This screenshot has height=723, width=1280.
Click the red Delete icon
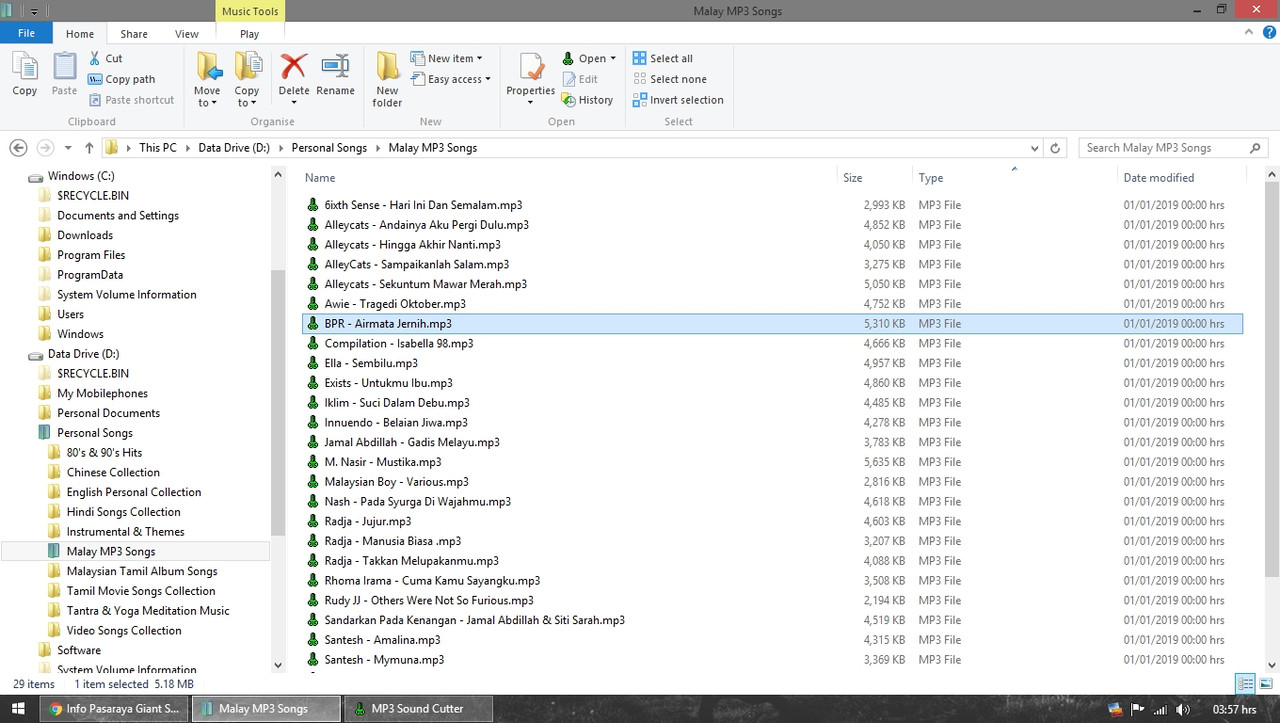click(x=293, y=67)
